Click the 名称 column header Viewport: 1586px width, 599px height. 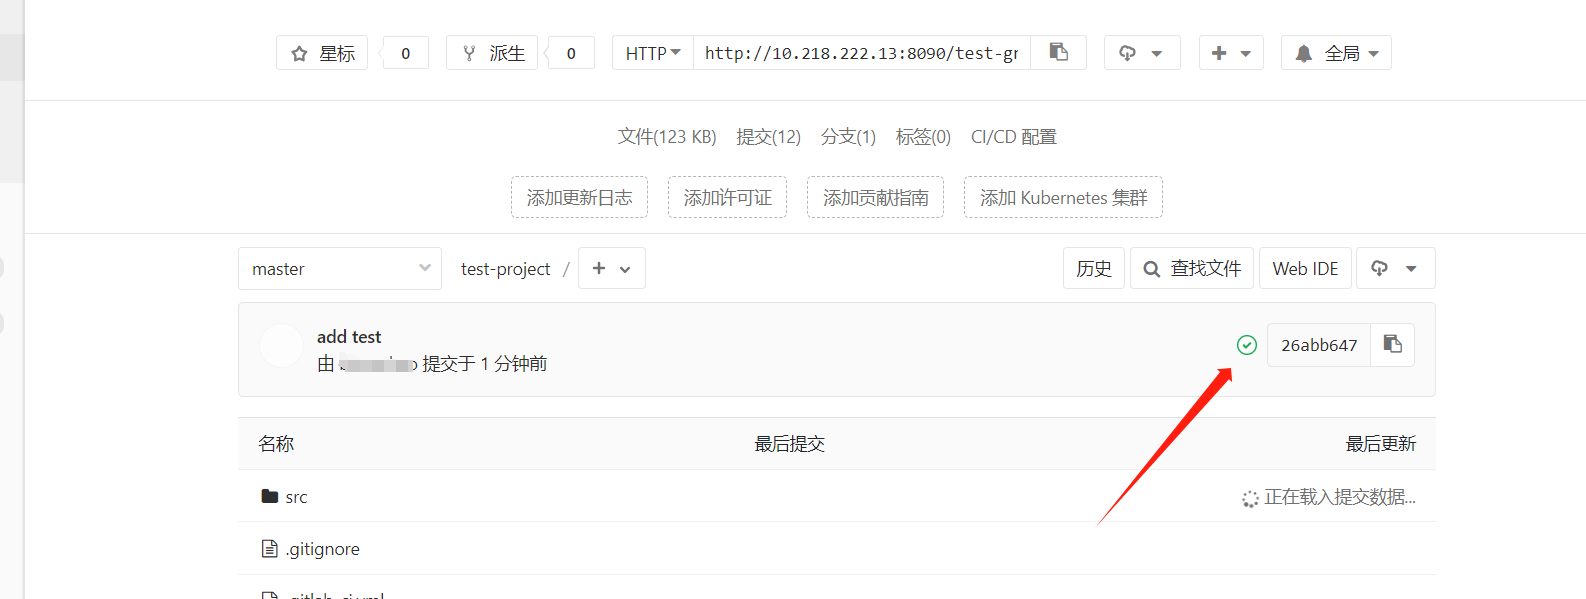click(276, 444)
